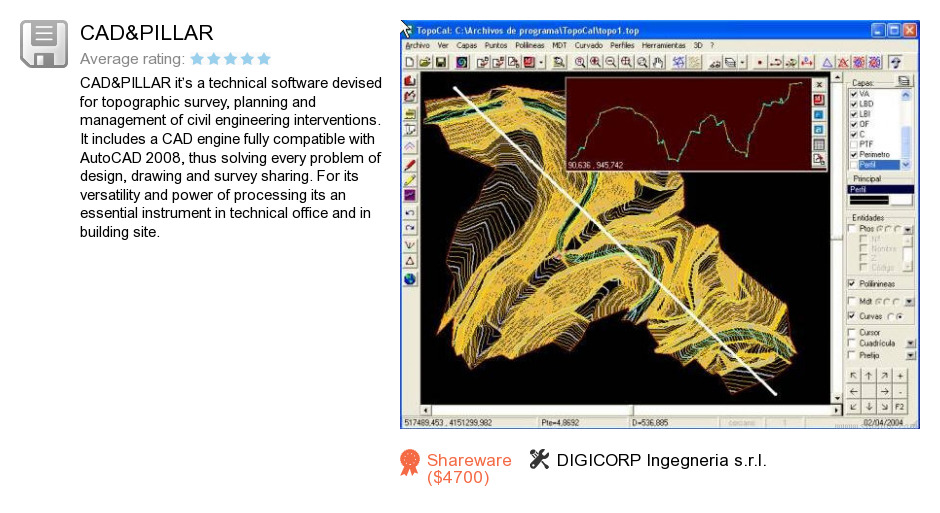
Task: Open the Capas menu
Action: pos(466,46)
